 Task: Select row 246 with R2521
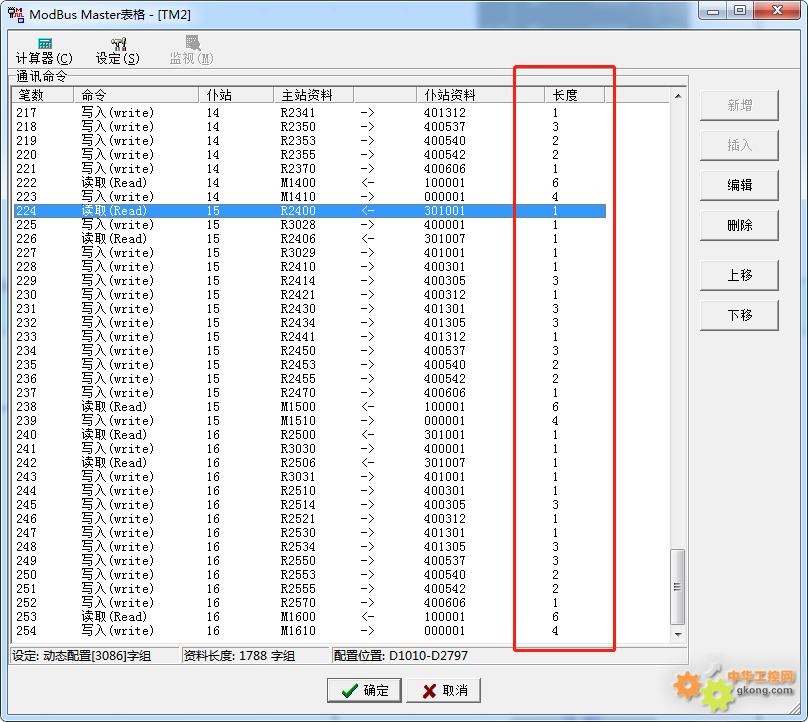(309, 518)
